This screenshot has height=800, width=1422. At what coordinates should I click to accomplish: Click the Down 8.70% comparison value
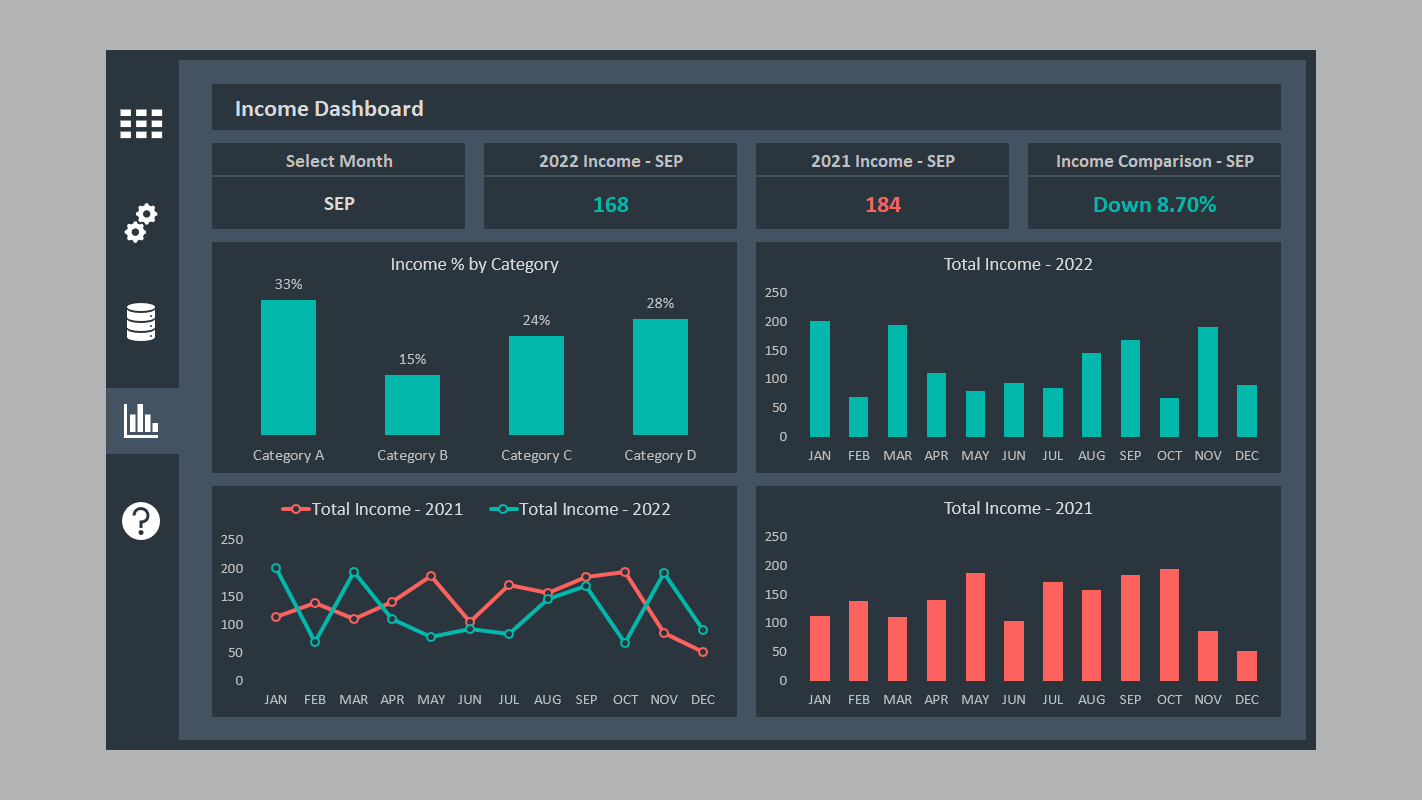1154,205
